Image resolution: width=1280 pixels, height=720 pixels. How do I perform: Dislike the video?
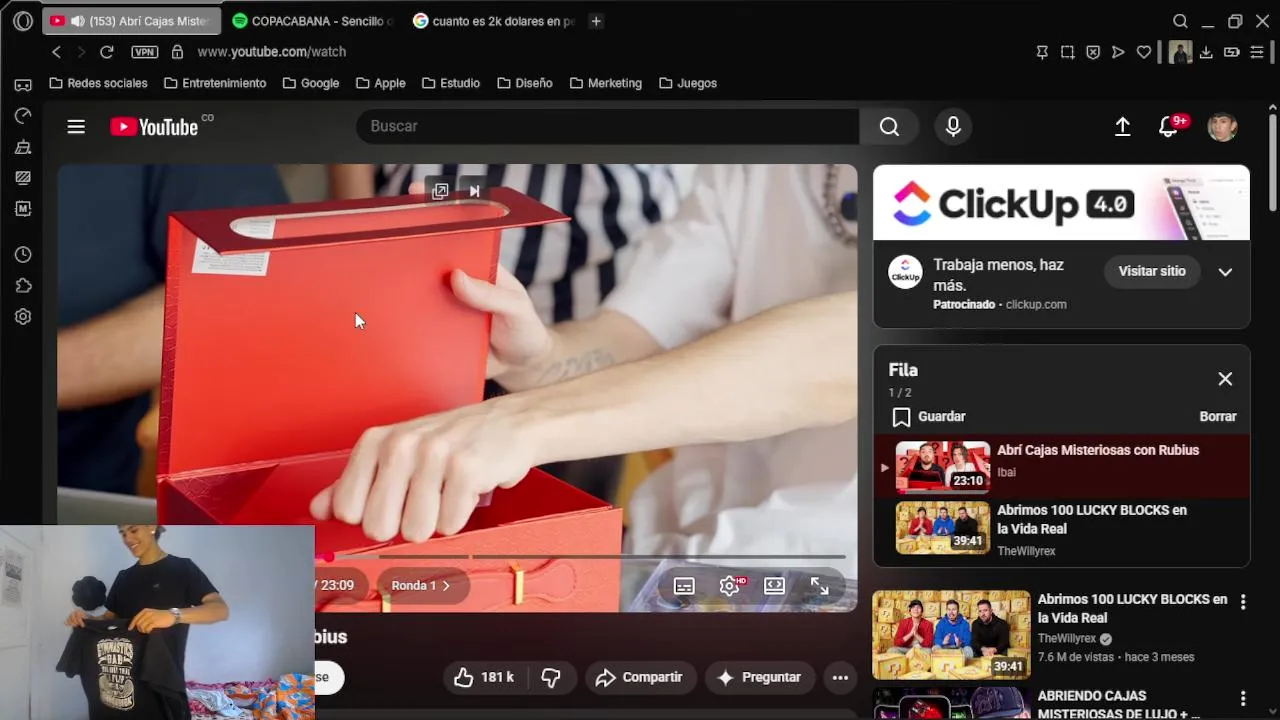[551, 677]
